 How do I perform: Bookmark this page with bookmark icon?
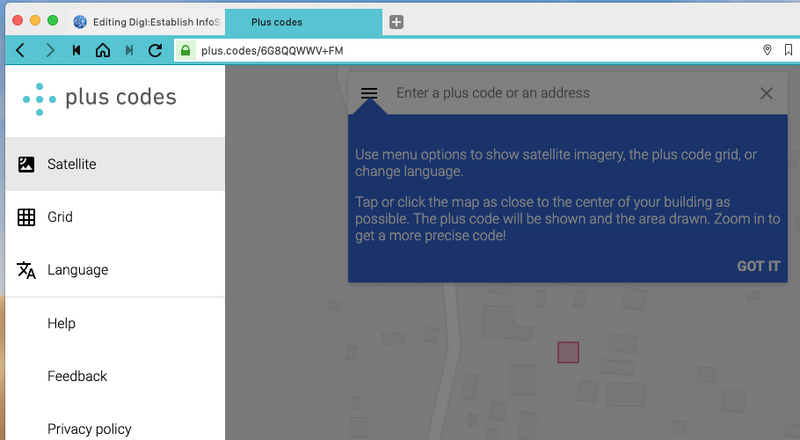coord(788,50)
